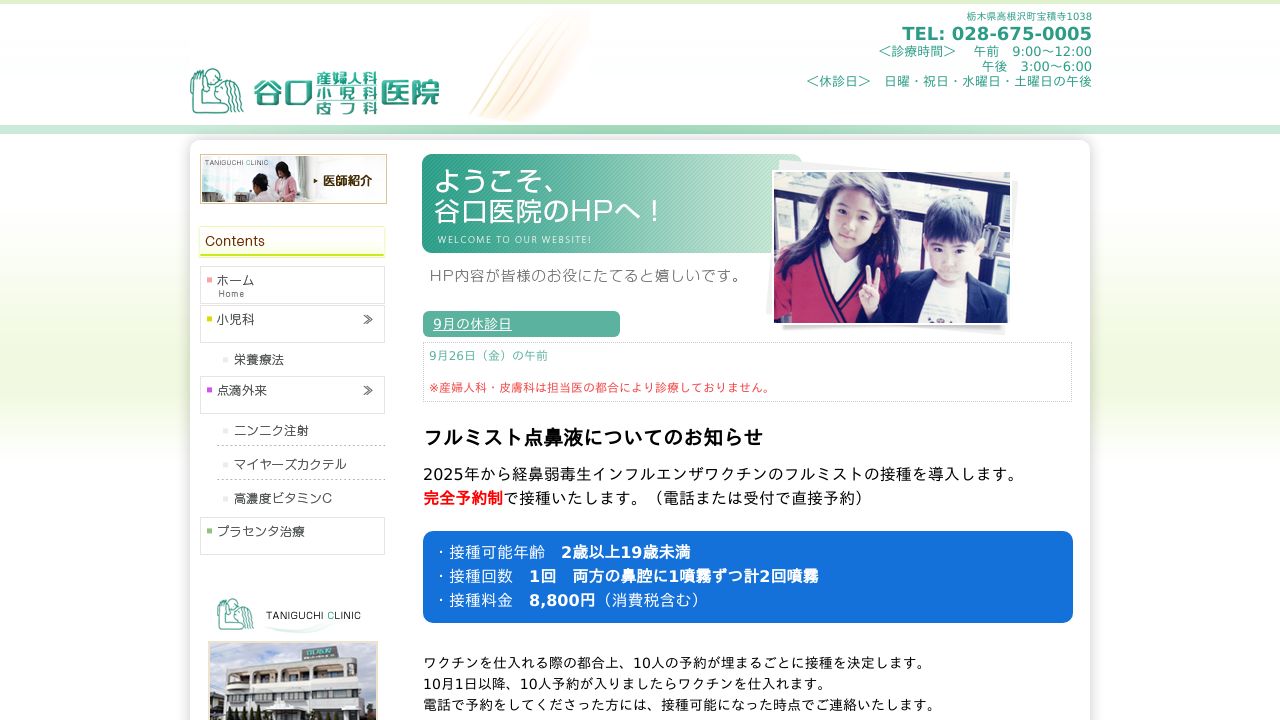Expand the 点滴外来 submenu via its chevron
Image resolution: width=1280 pixels, height=720 pixels.
pos(367,391)
